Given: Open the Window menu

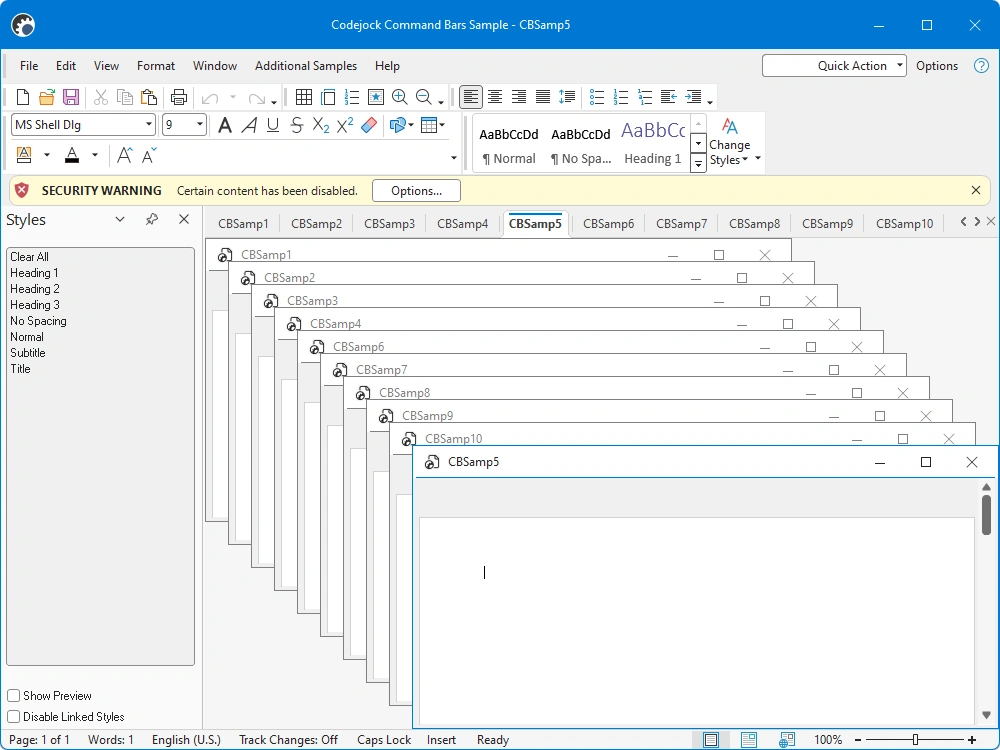Looking at the screenshot, I should tap(215, 66).
